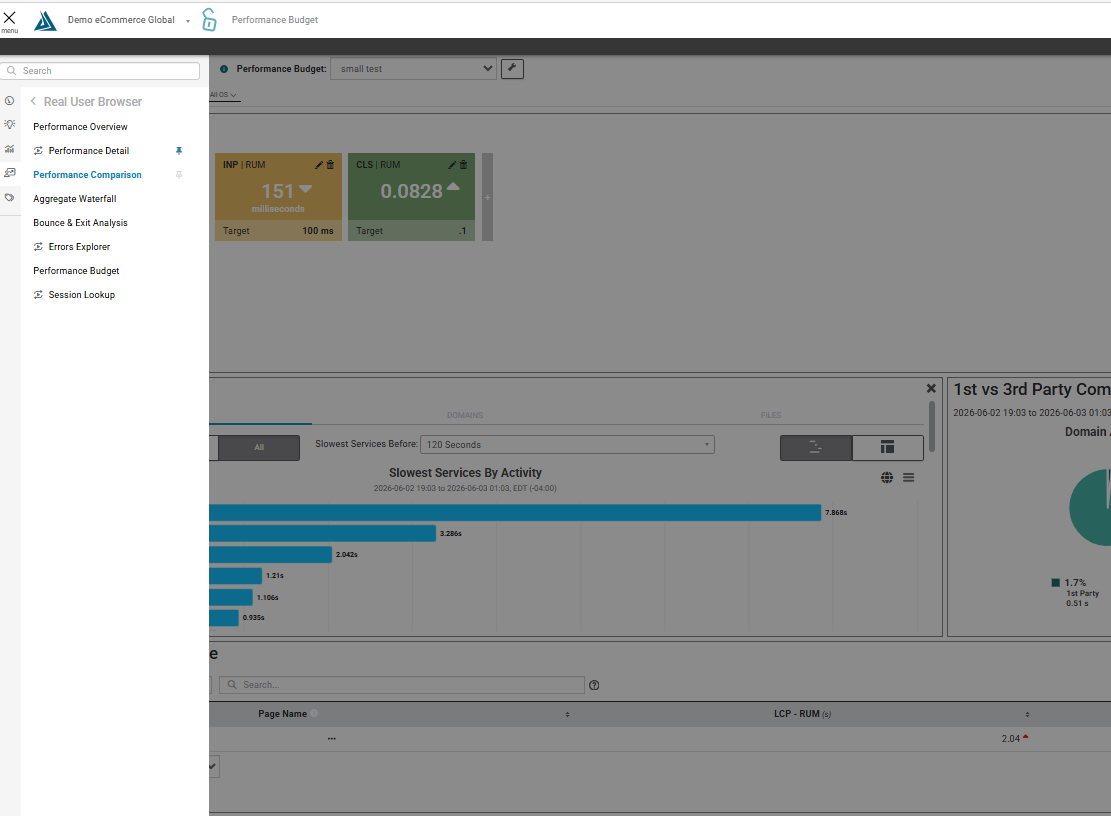Open Session Lookup menu item
Image resolution: width=1111 pixels, height=816 pixels.
point(81,295)
